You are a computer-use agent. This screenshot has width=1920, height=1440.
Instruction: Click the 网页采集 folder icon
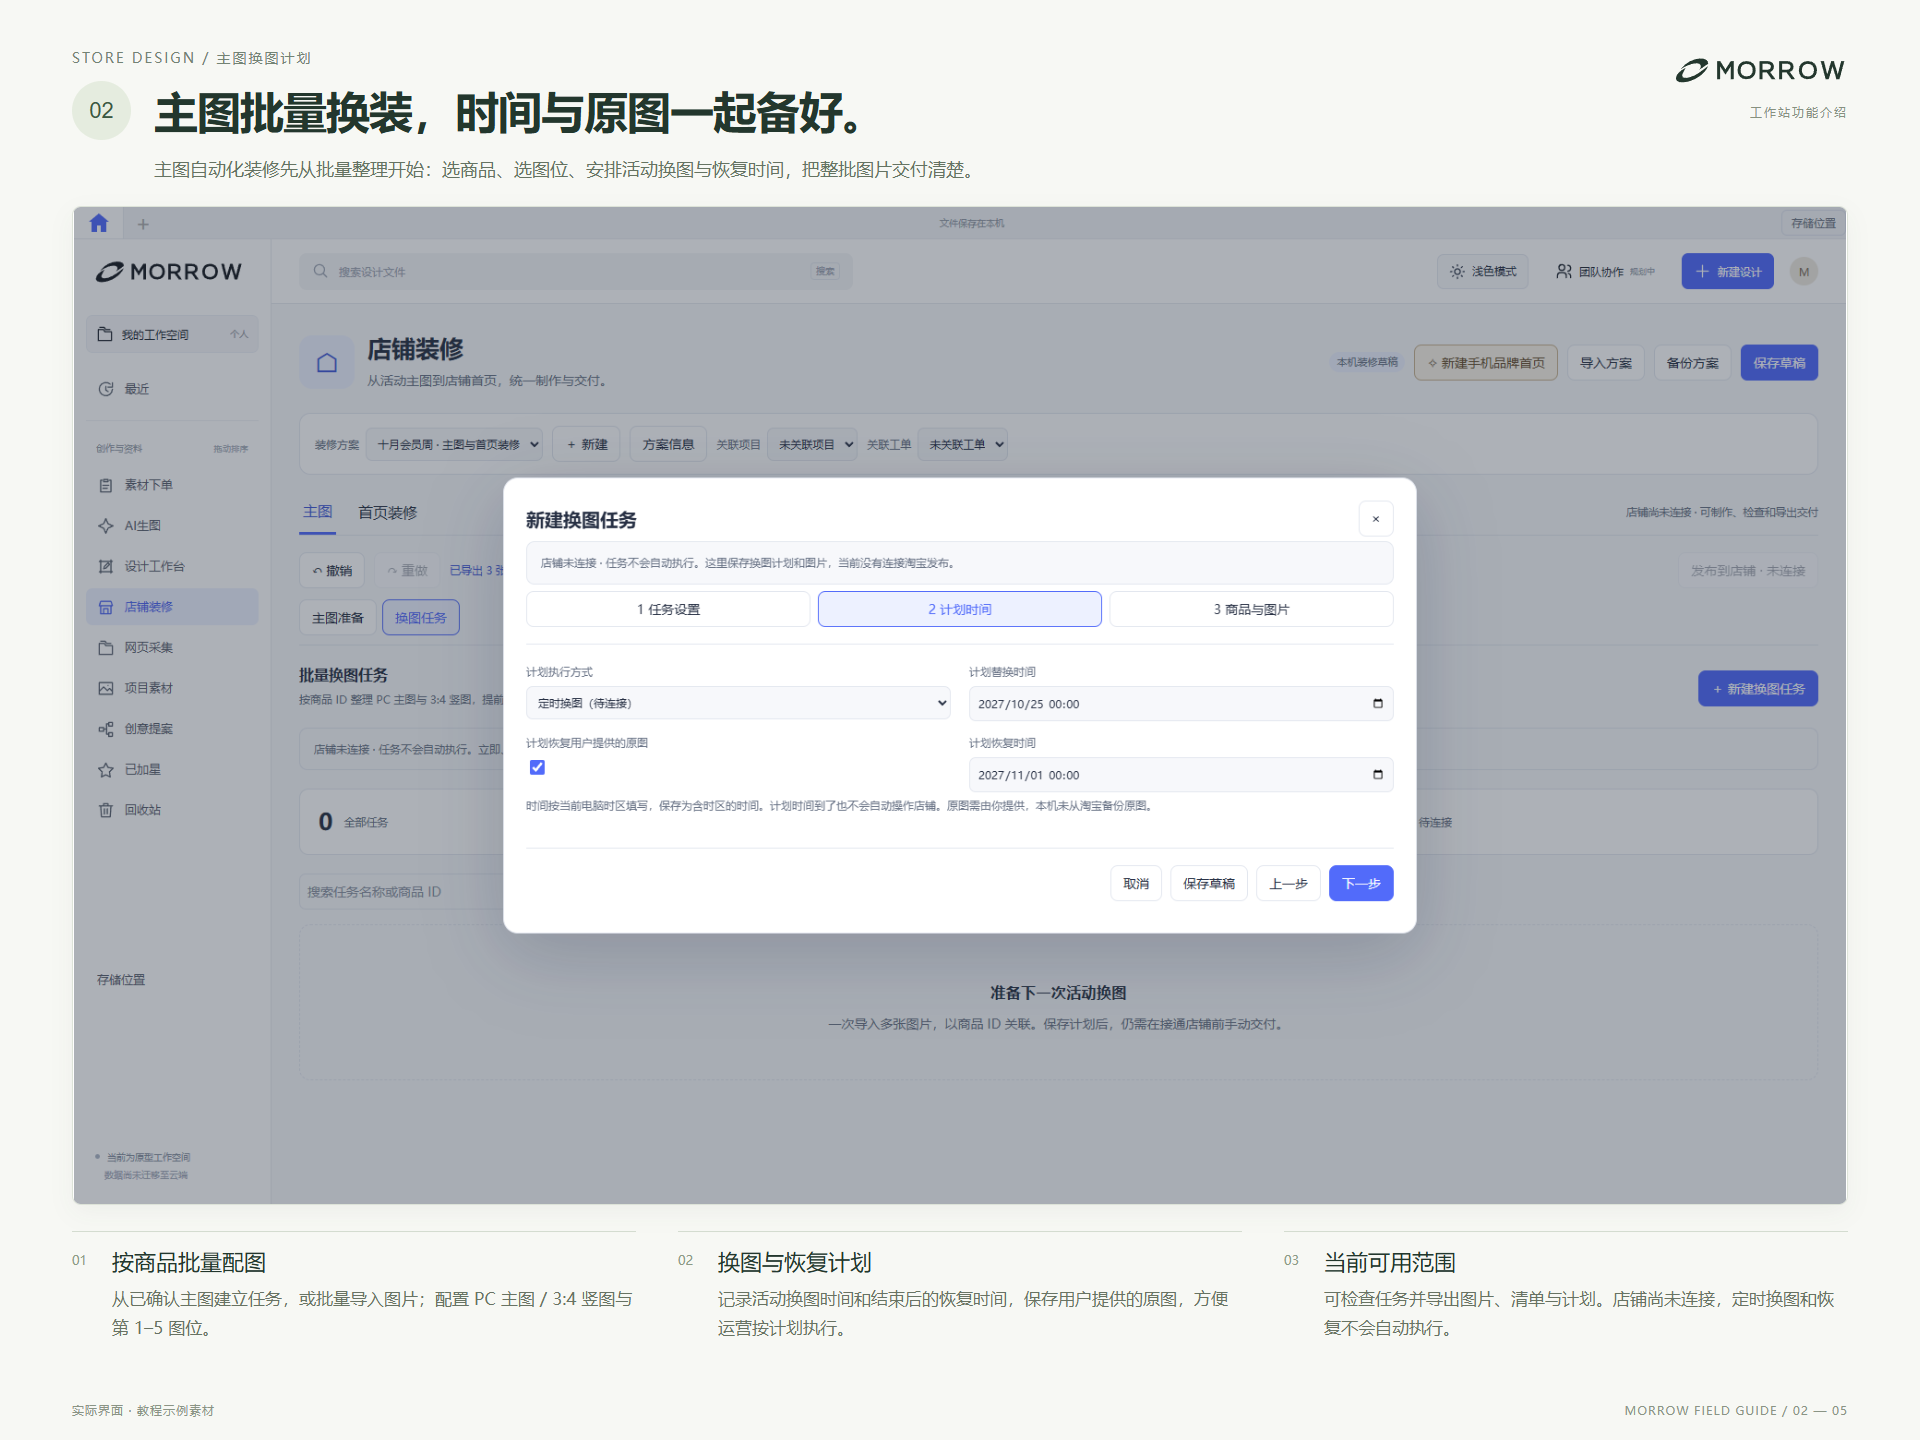[x=106, y=648]
